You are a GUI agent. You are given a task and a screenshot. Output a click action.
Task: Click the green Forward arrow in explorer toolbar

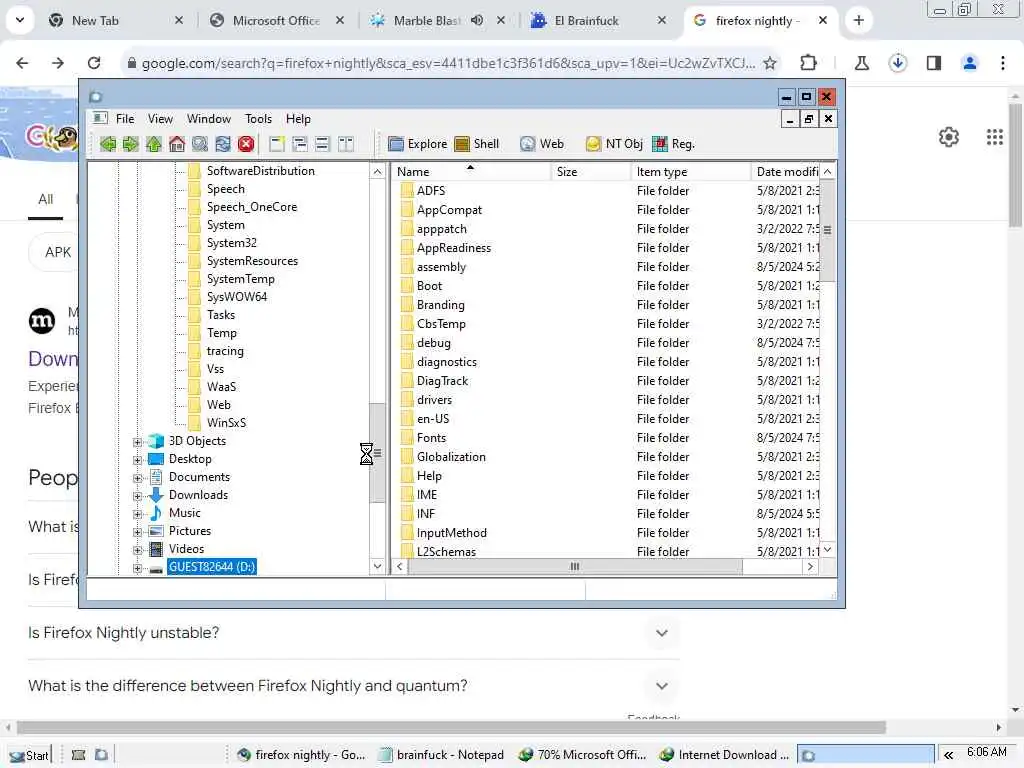(x=131, y=144)
